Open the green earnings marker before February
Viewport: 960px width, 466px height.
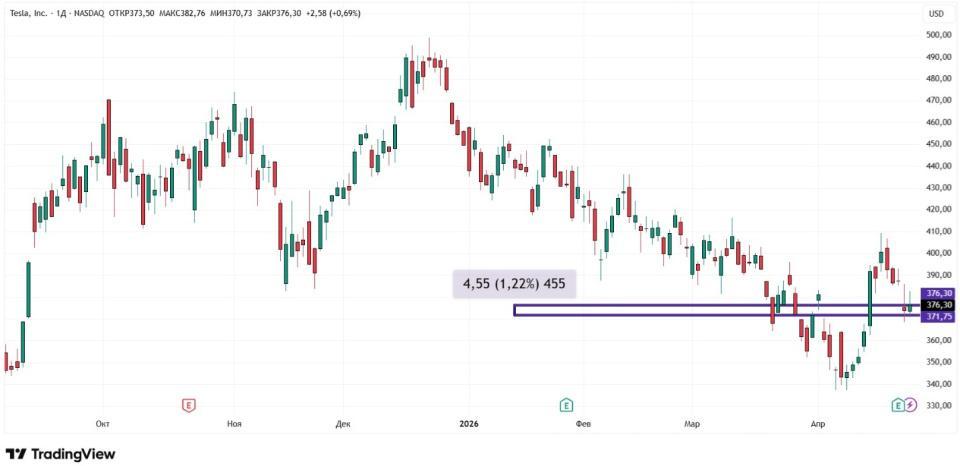click(x=566, y=405)
